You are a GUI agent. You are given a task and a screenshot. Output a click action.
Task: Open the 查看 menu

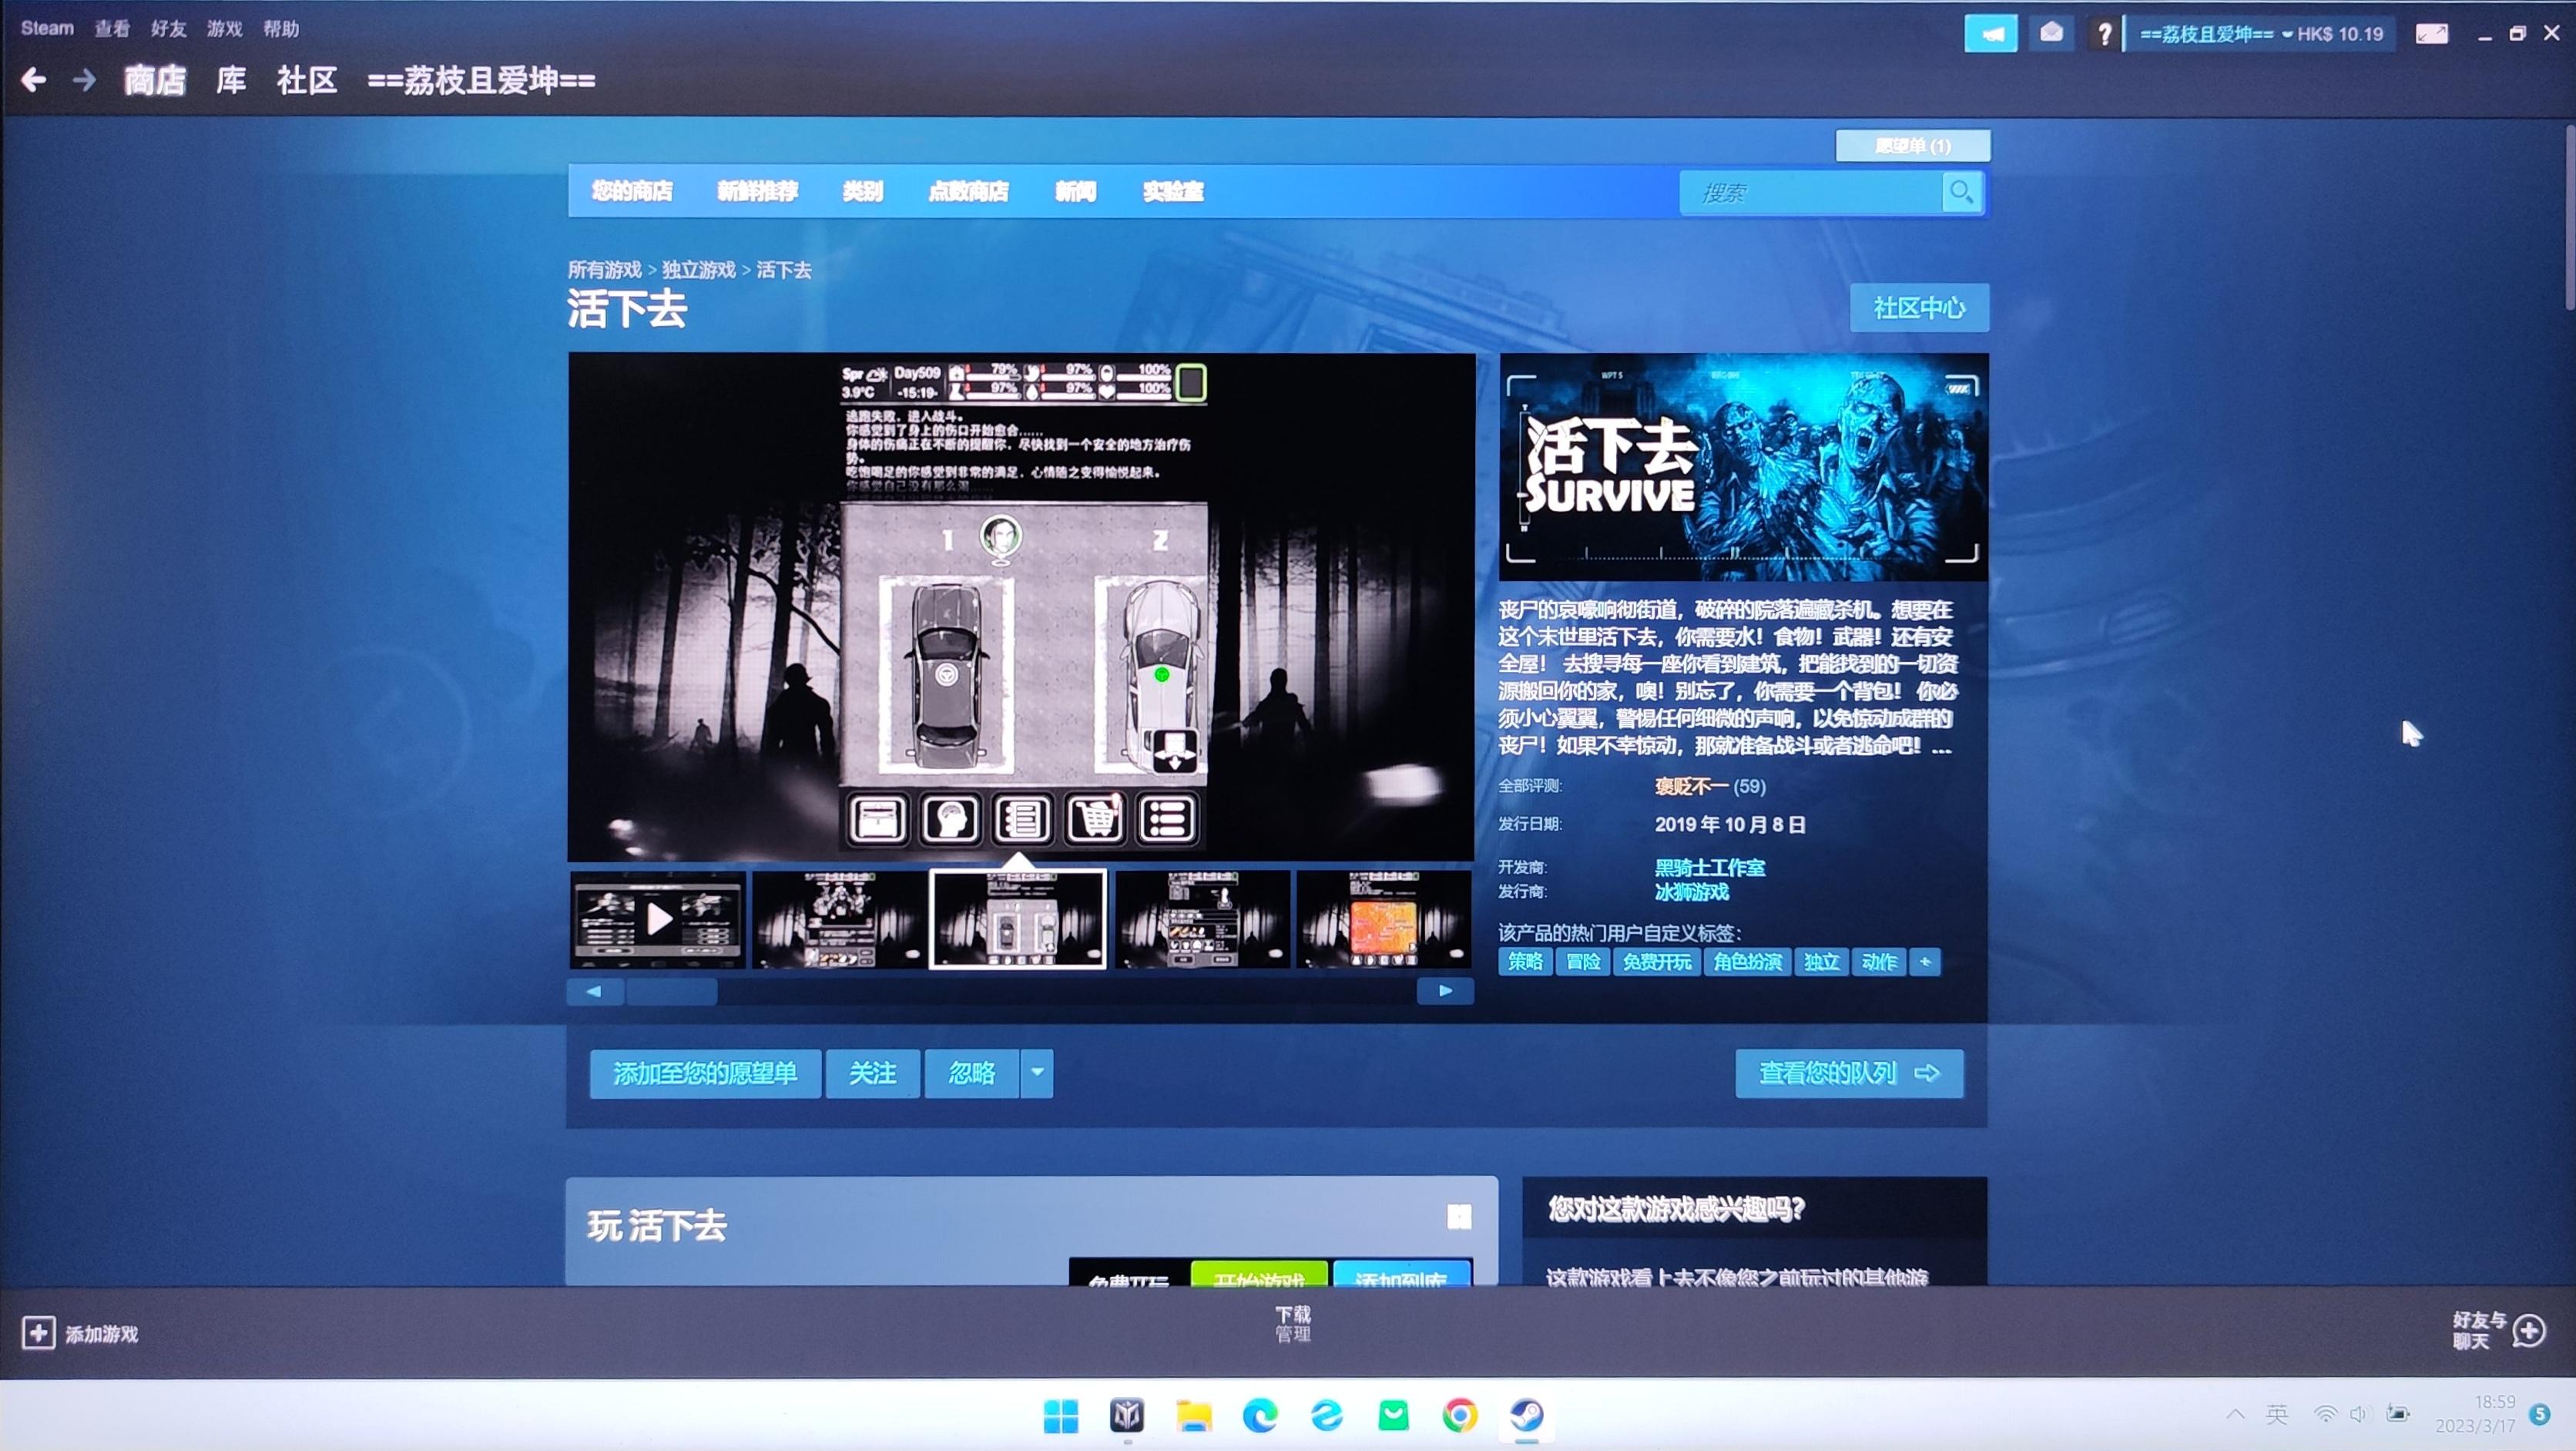[x=112, y=28]
